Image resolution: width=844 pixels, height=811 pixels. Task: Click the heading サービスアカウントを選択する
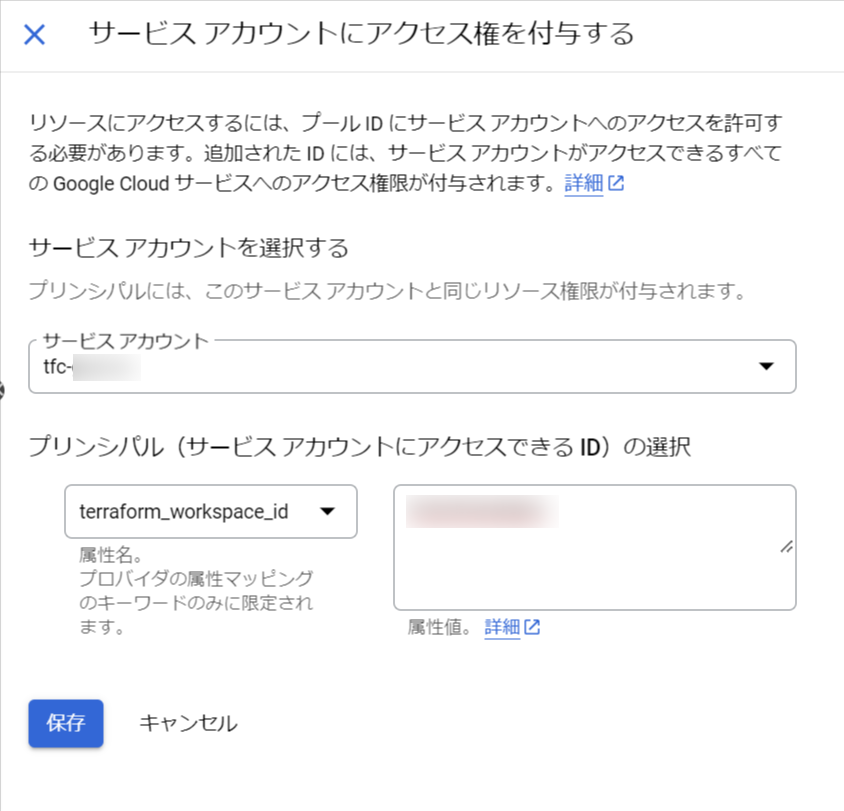(x=188, y=248)
